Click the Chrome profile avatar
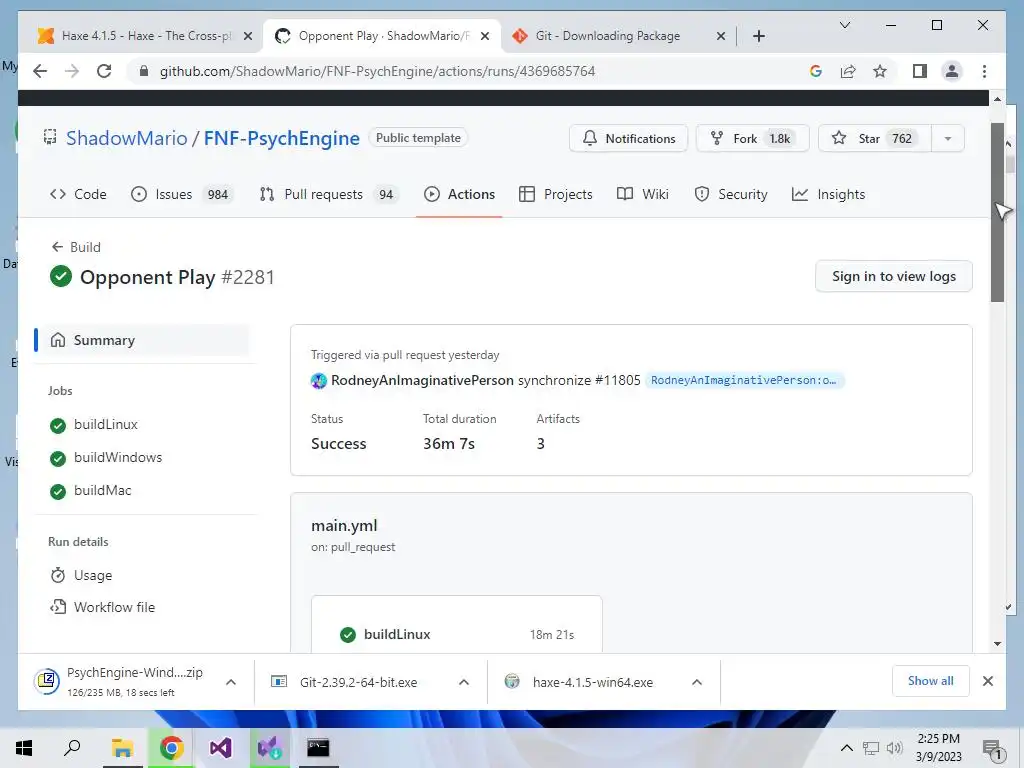Viewport: 1024px width, 768px height. coord(952,71)
